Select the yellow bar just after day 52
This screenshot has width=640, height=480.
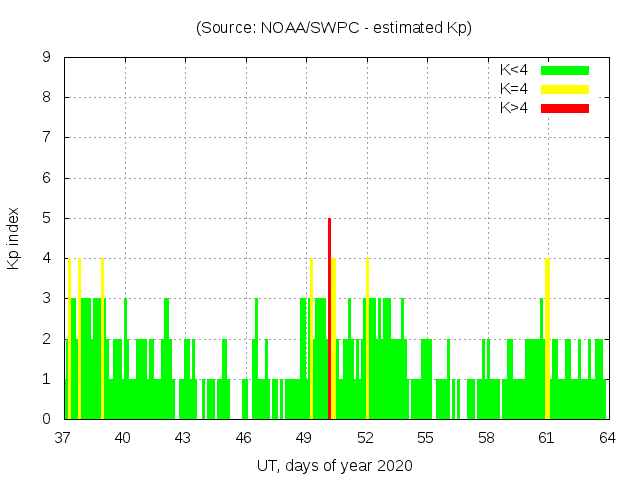367,338
